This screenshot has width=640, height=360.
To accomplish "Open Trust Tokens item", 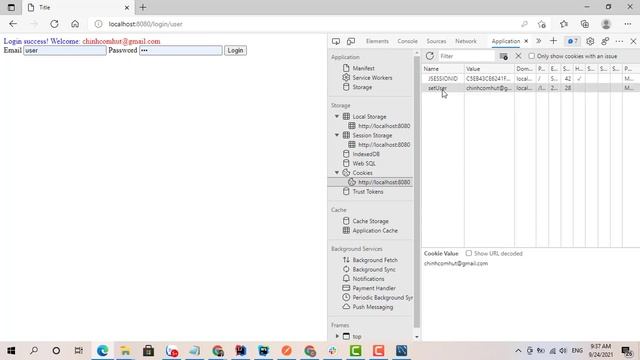I will [x=368, y=191].
